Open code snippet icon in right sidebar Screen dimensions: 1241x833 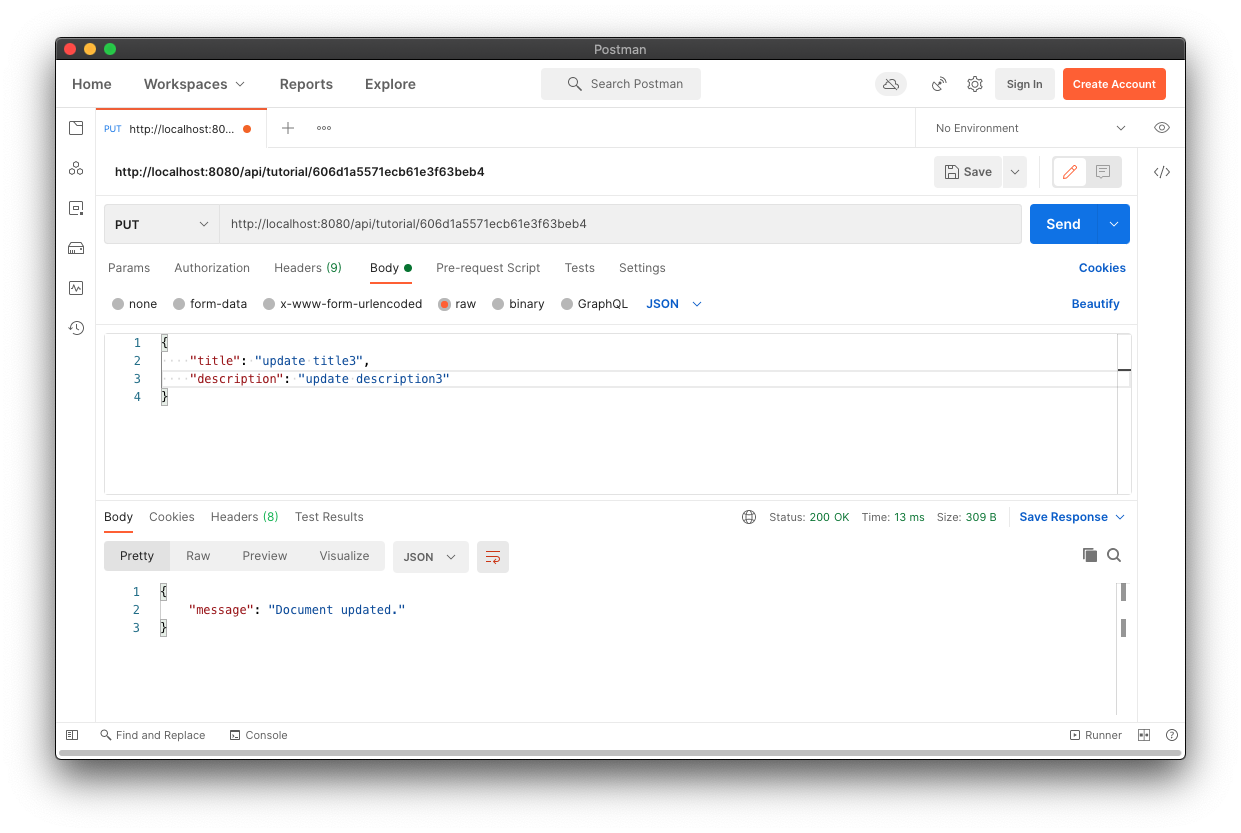pyautogui.click(x=1161, y=172)
